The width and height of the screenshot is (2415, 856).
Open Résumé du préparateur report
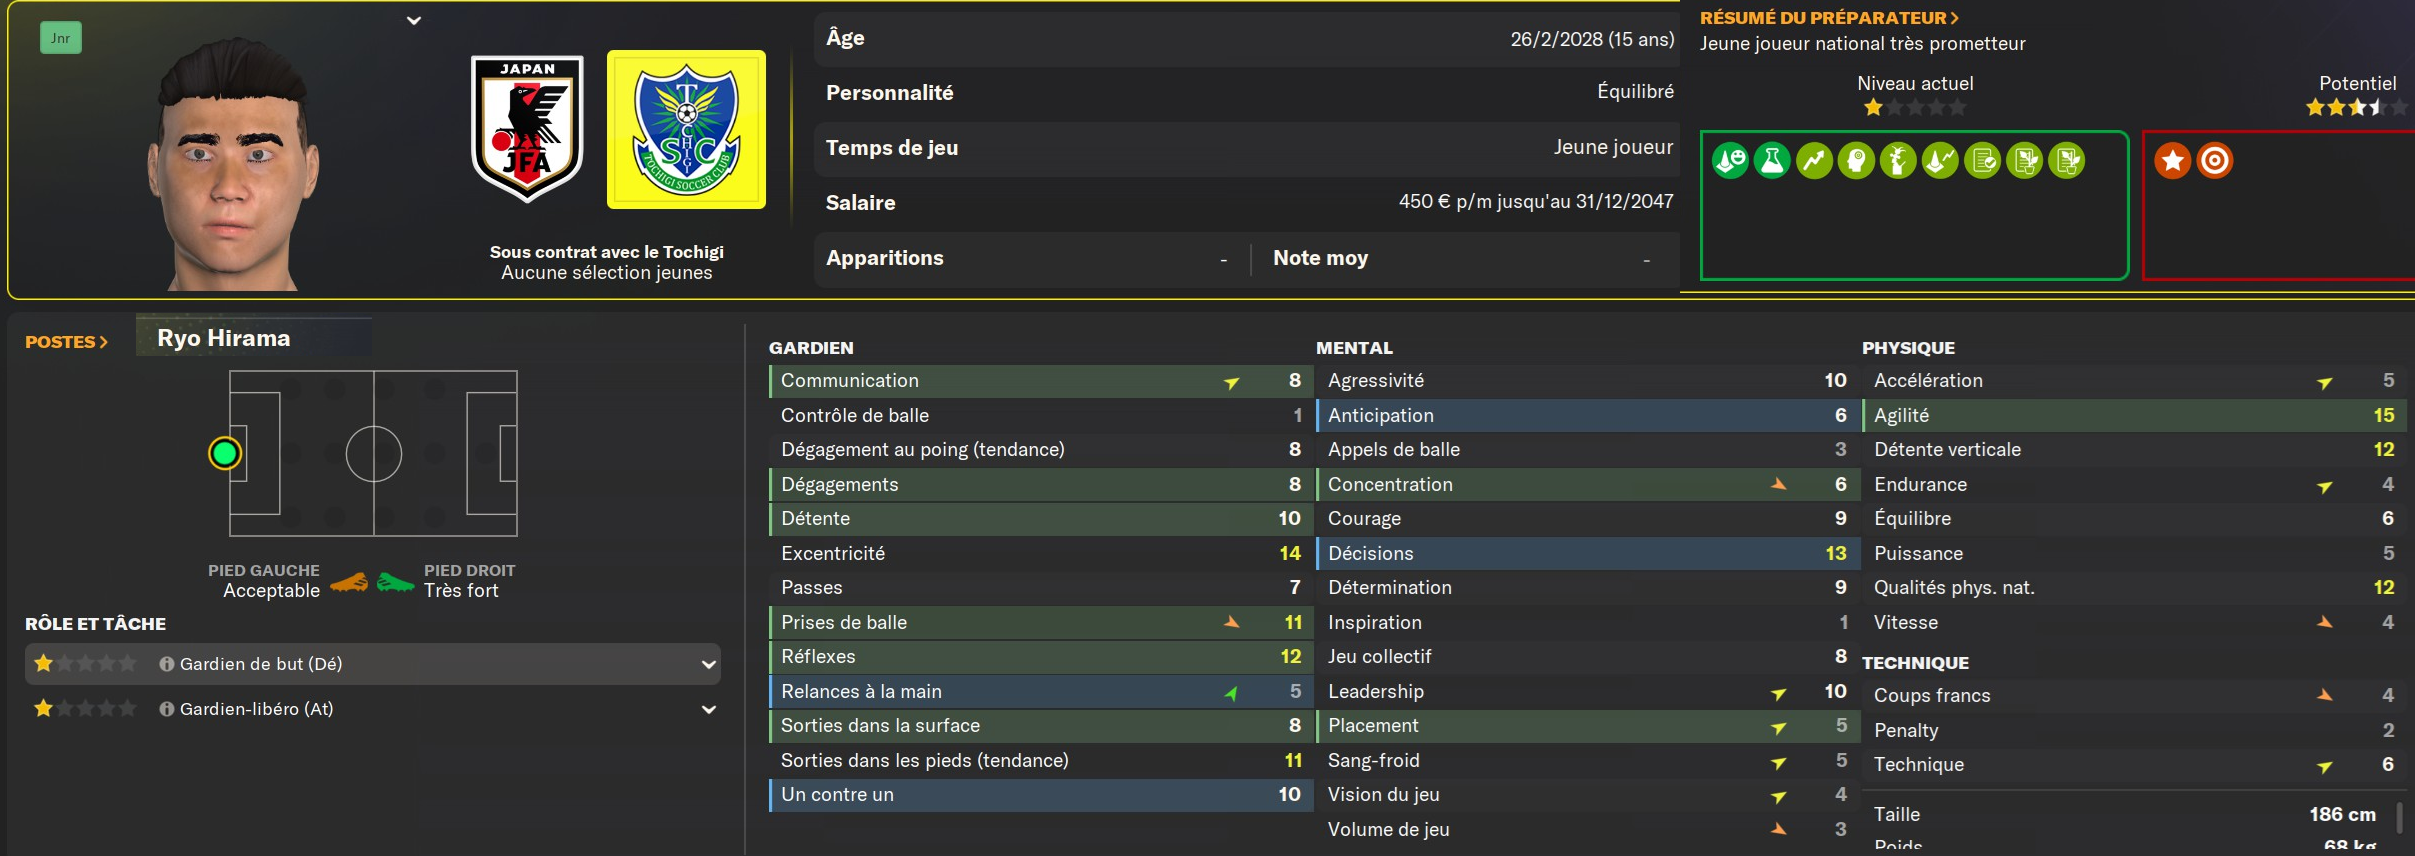click(1829, 18)
